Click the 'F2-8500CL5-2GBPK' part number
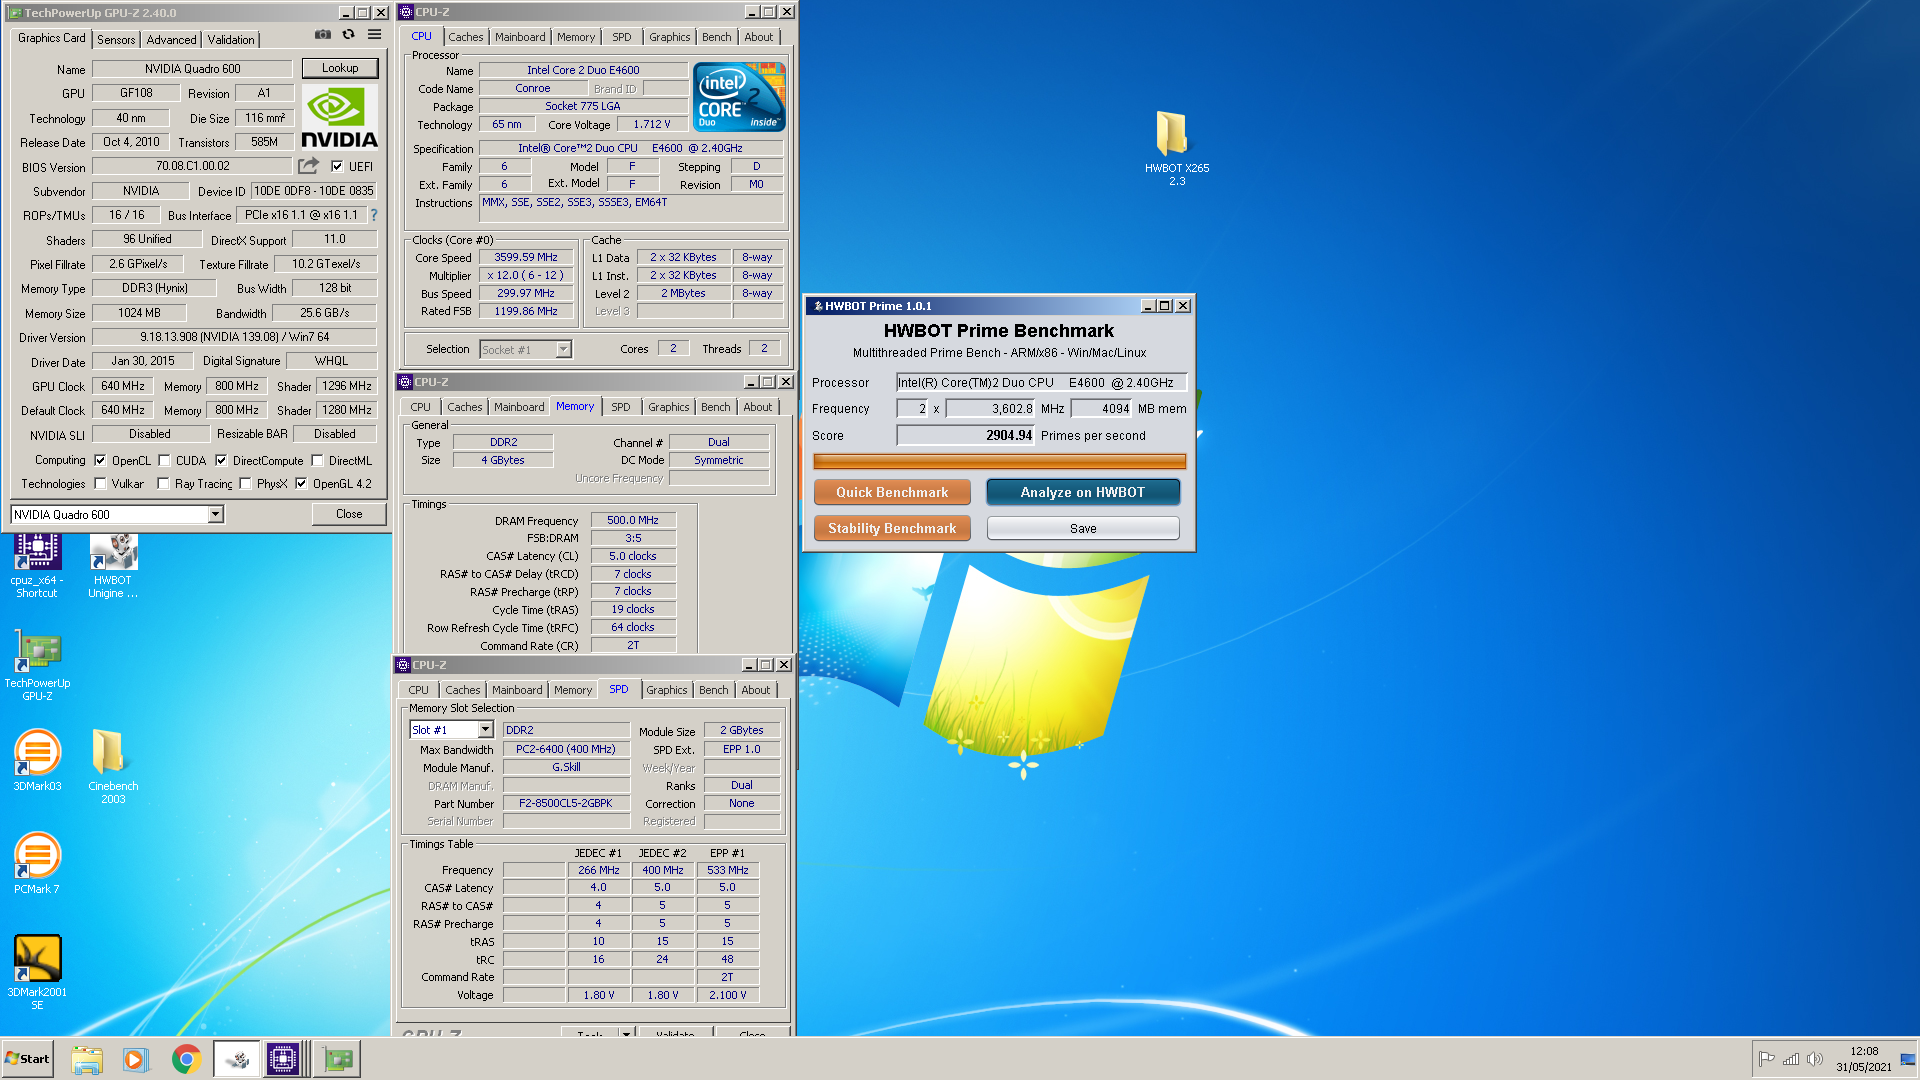This screenshot has width=1920, height=1080. pos(566,803)
